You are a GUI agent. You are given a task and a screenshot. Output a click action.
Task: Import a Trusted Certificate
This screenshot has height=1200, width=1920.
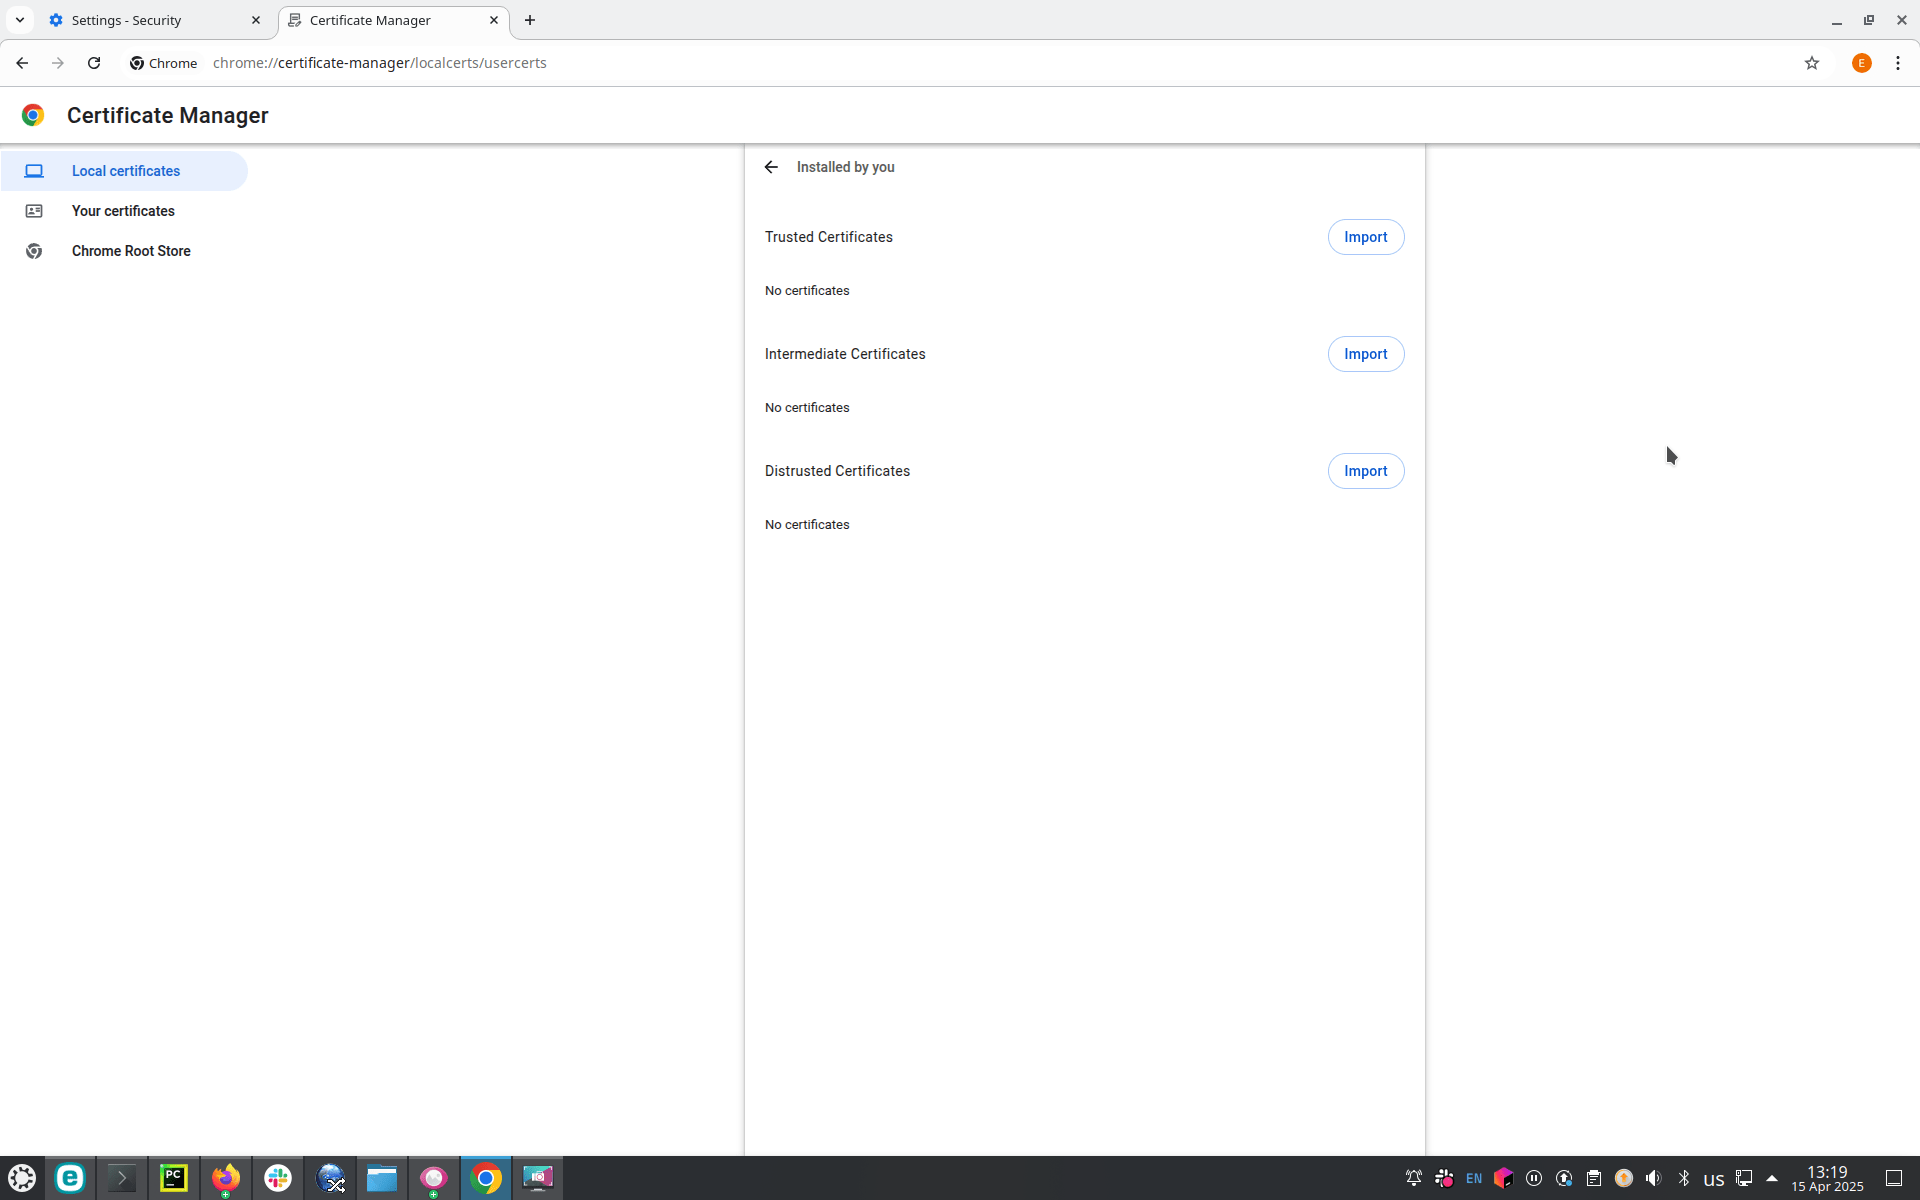tap(1366, 237)
